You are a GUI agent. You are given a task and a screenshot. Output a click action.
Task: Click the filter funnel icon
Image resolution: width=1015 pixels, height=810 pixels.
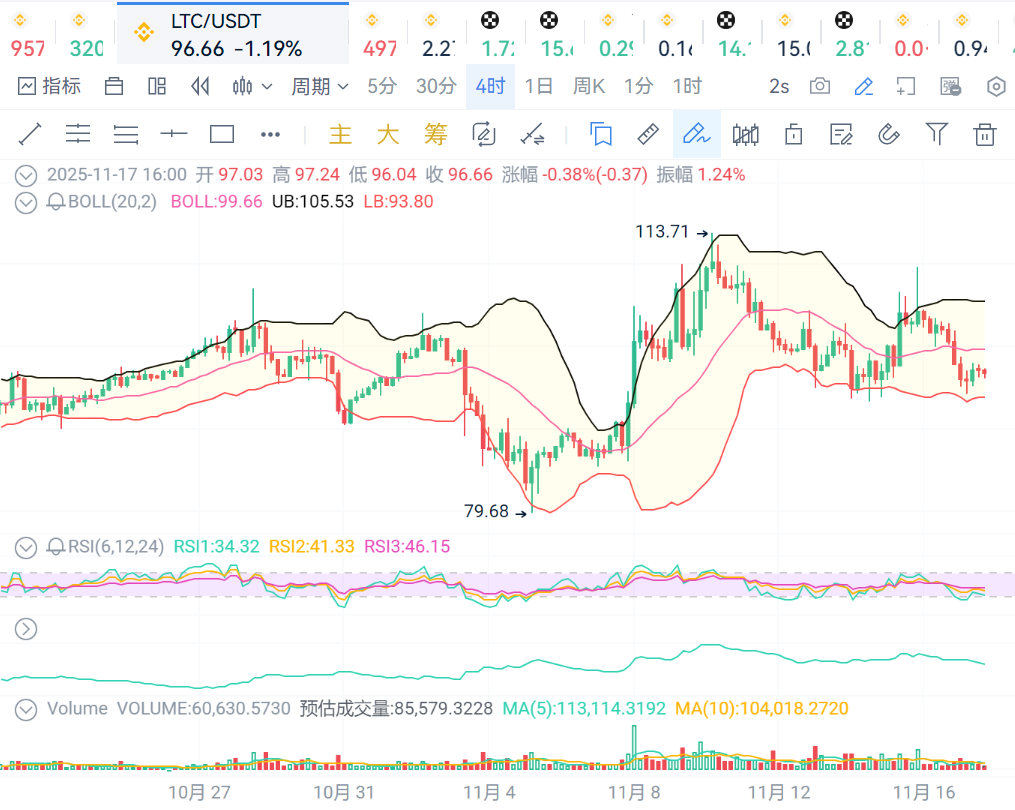click(936, 134)
